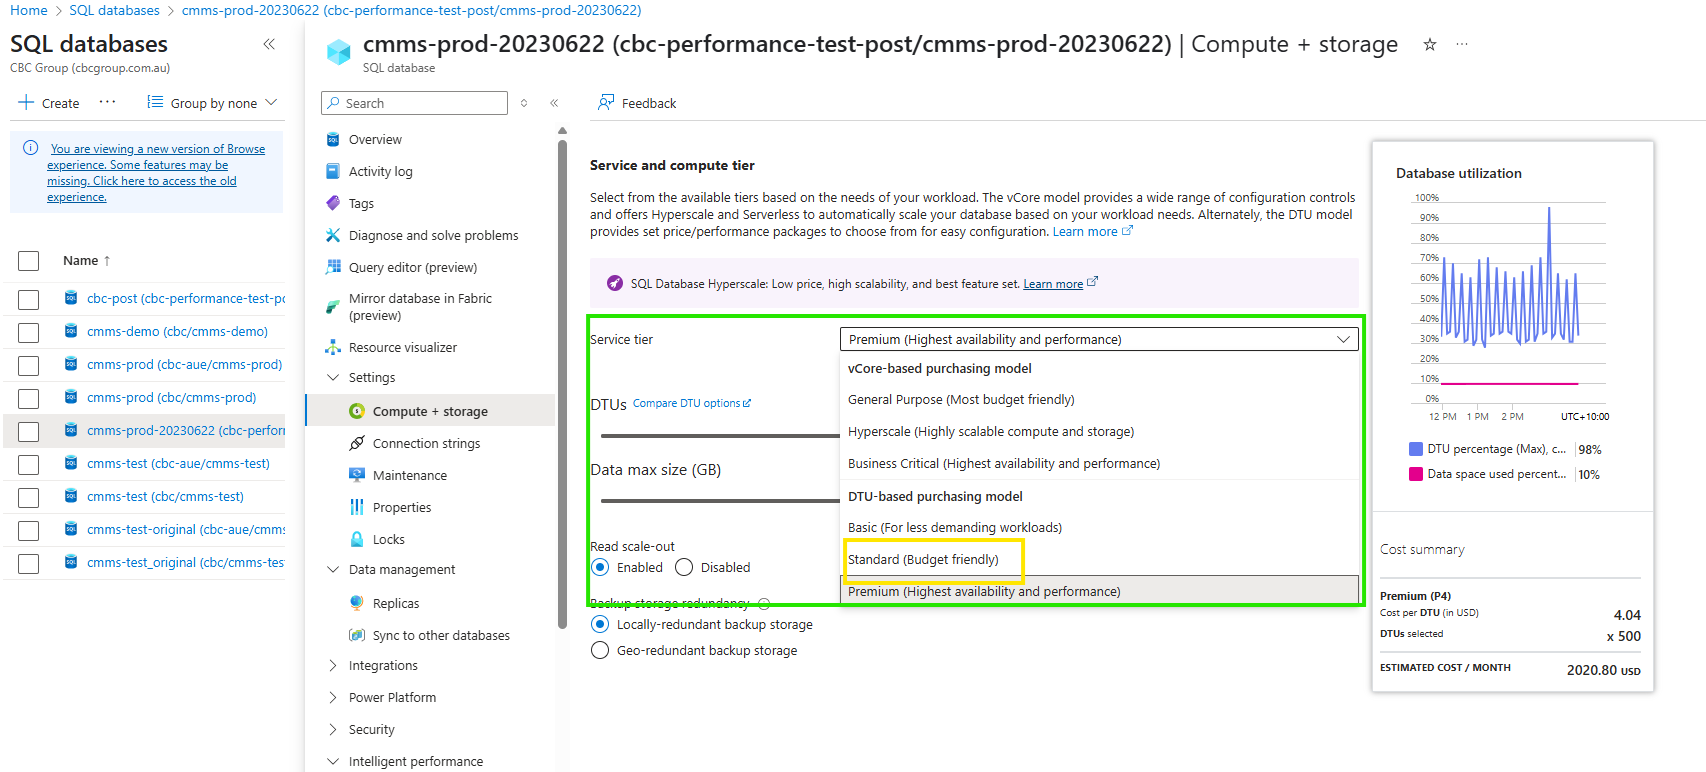
Task: Click the Resource visualizer icon
Action: (333, 347)
